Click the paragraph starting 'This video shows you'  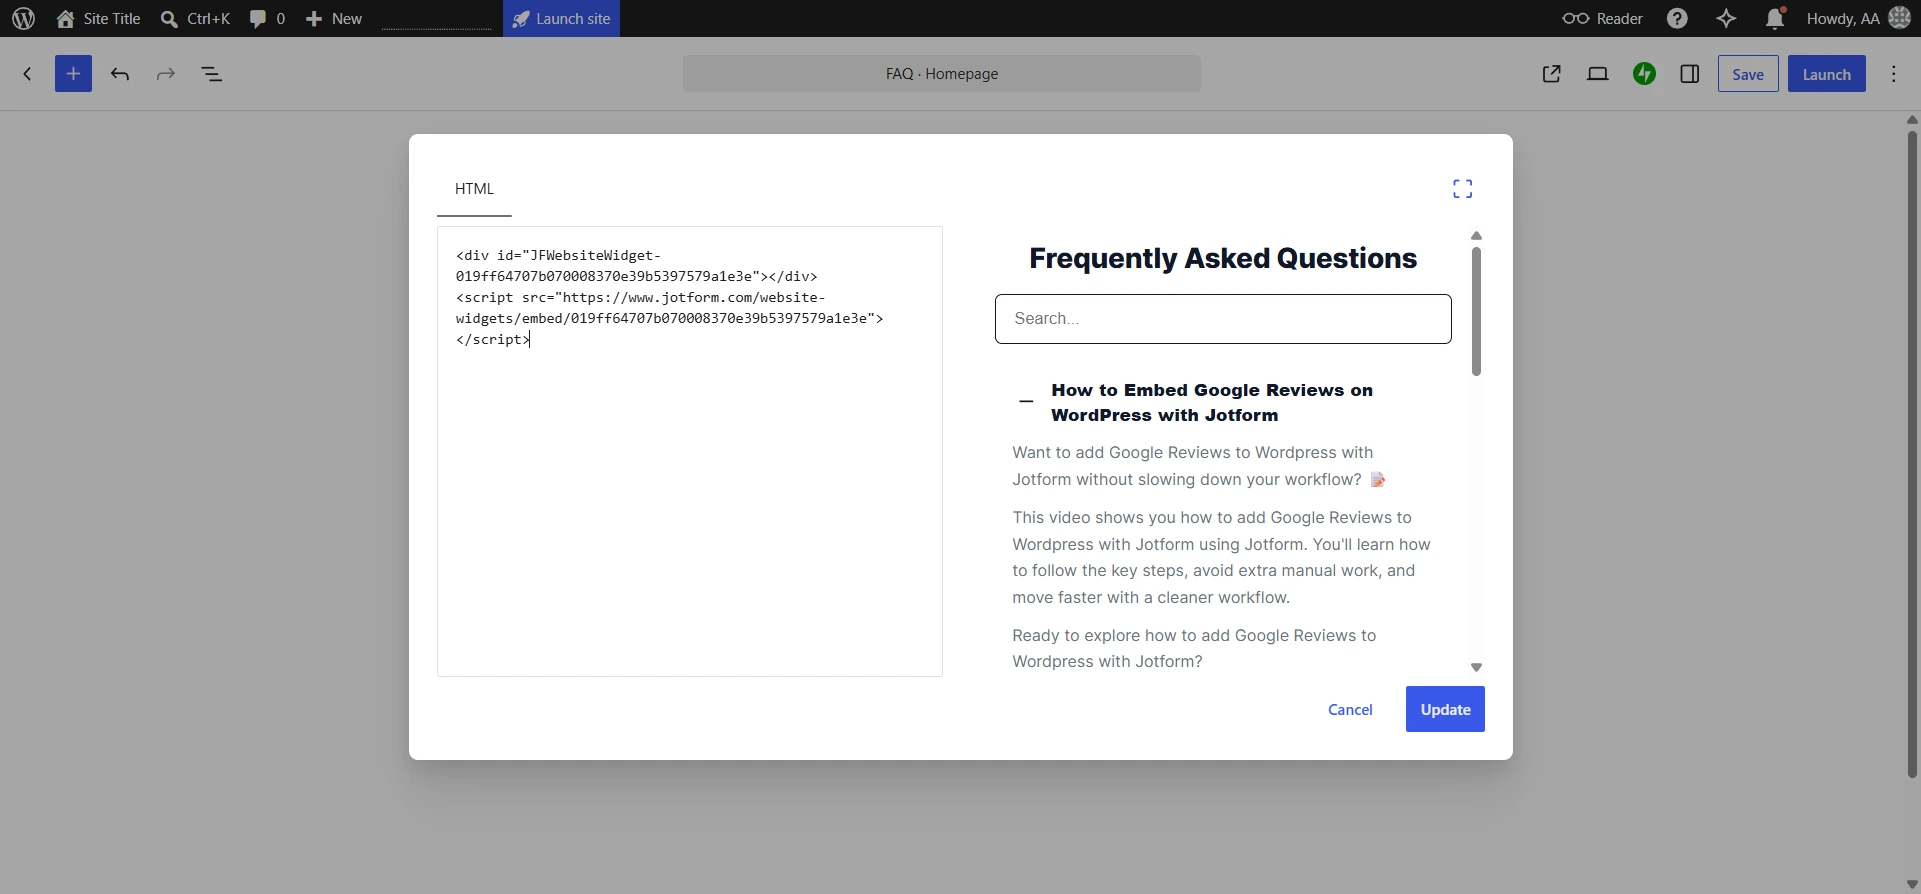(x=1222, y=557)
